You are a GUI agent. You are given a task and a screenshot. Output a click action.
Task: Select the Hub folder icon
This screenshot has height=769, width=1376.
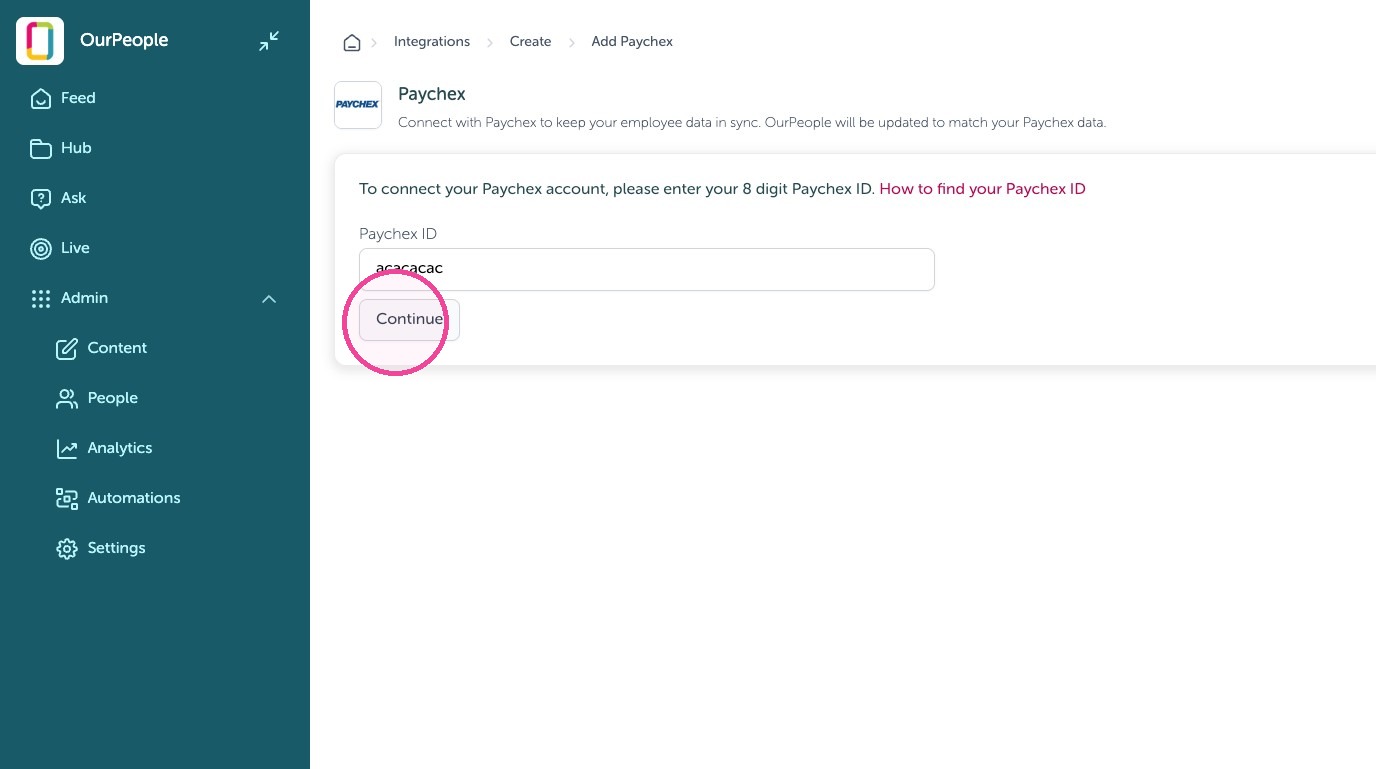click(41, 148)
